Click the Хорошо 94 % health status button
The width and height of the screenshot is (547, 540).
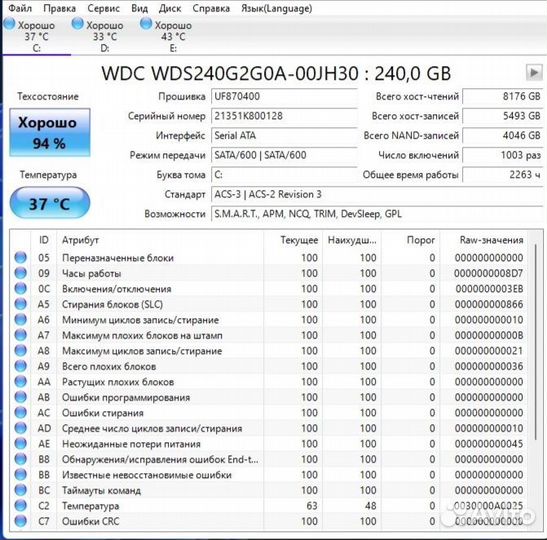click(50, 132)
